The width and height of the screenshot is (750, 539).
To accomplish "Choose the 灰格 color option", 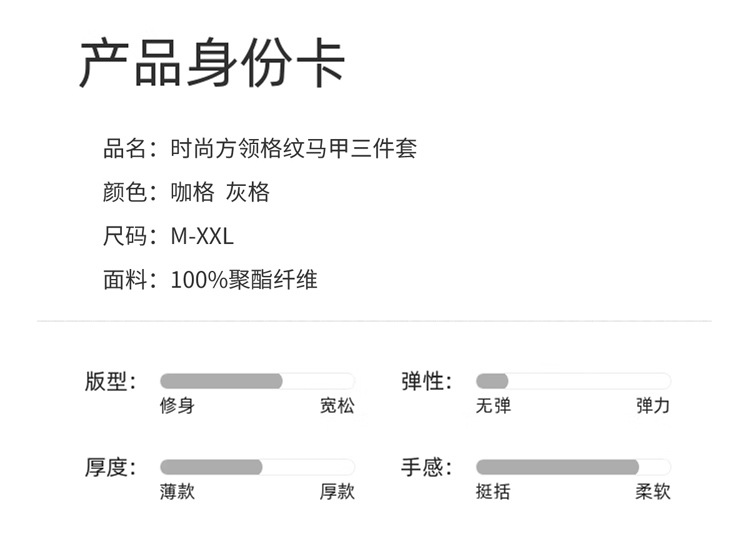I will (248, 193).
